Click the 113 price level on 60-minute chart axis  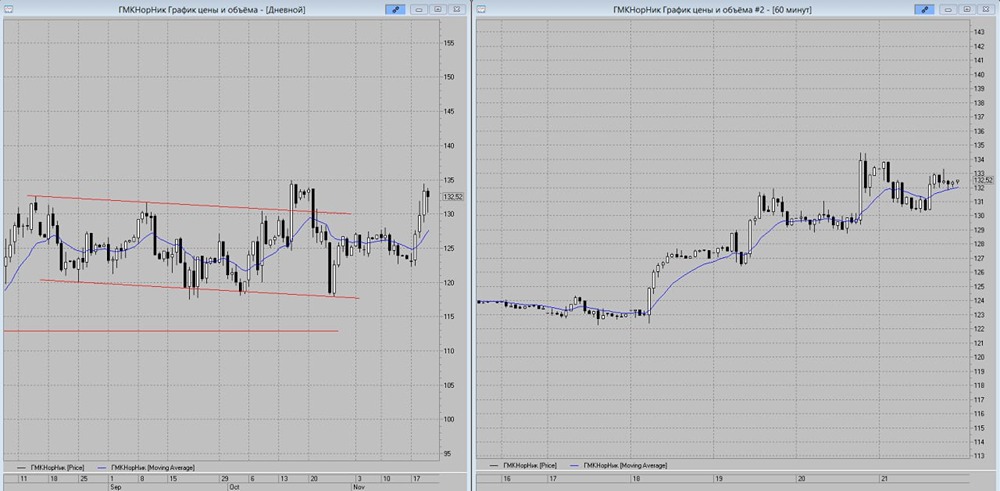coord(977,456)
